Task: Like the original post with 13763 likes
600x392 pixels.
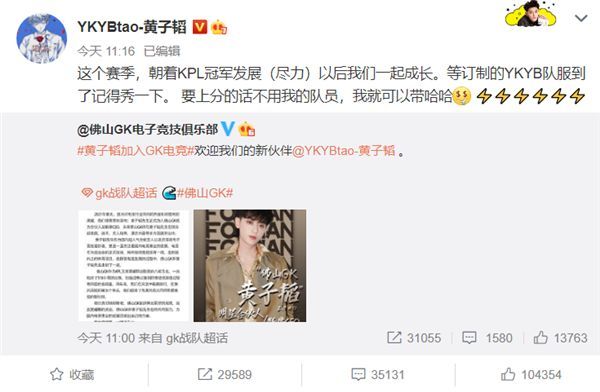Action: tap(560, 338)
